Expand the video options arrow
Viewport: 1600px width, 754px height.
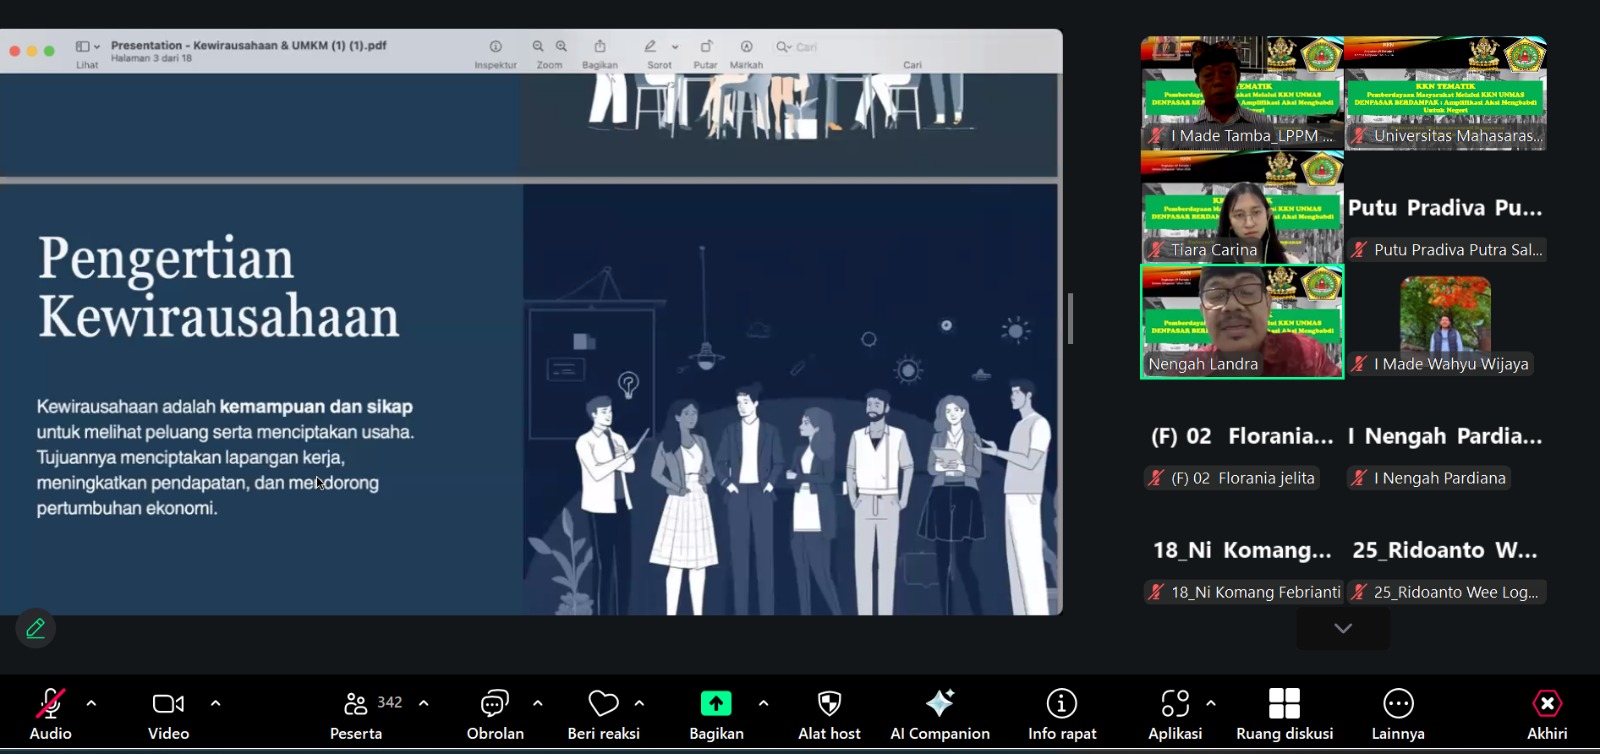pyautogui.click(x=215, y=704)
